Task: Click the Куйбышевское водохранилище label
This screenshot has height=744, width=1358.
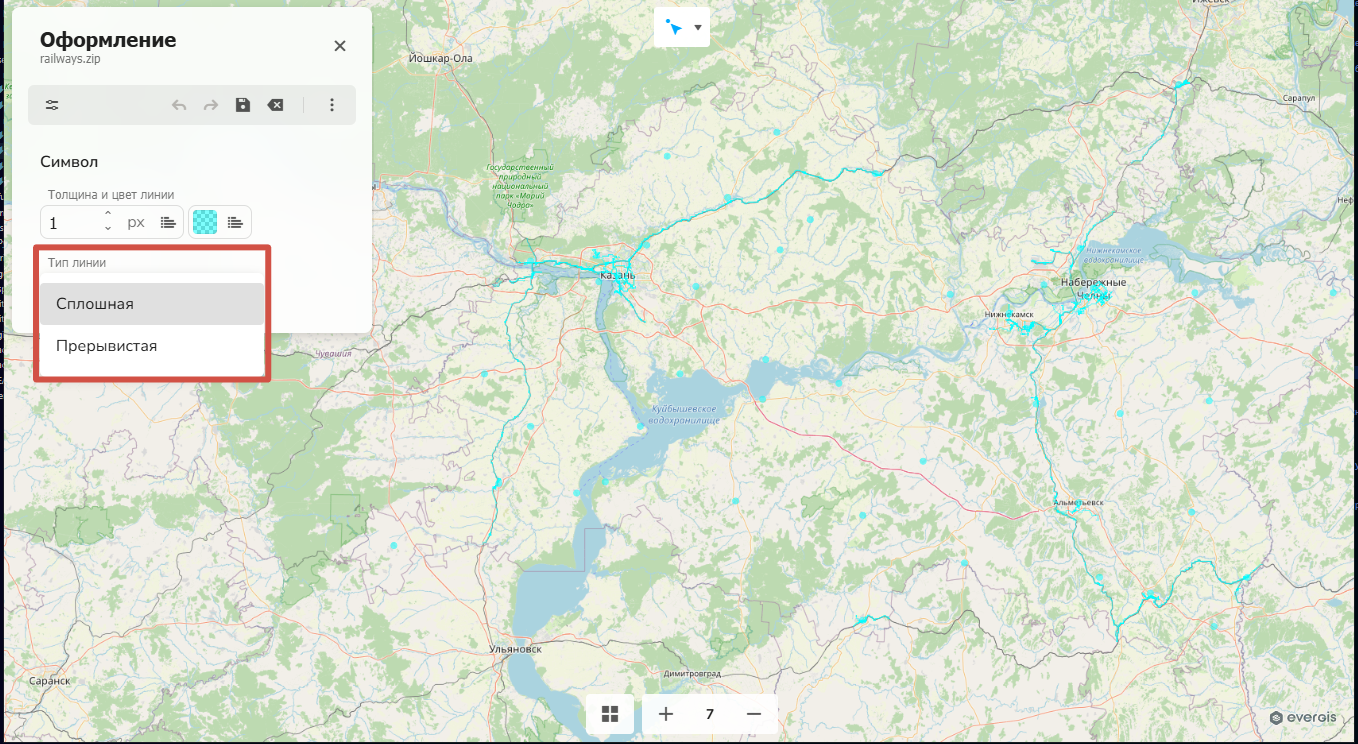Action: point(686,415)
